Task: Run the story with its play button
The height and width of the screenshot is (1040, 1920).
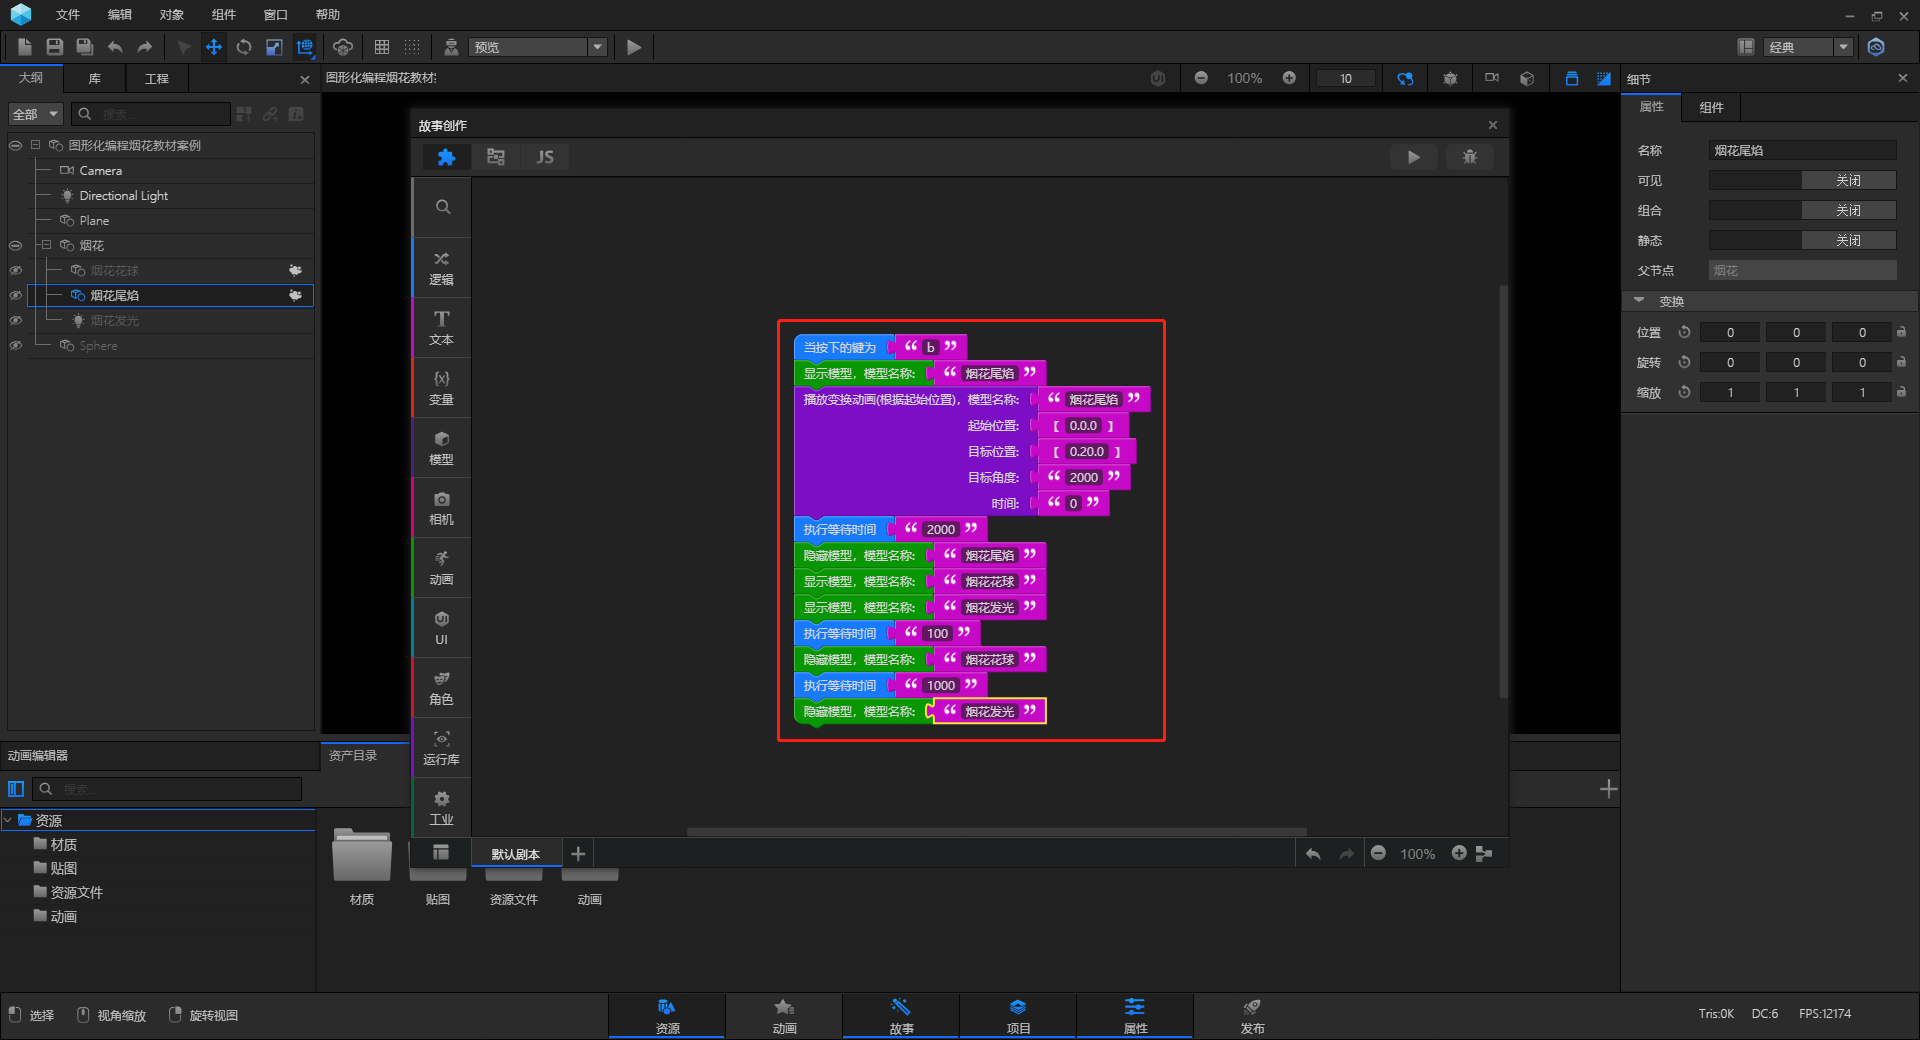Action: point(1413,157)
